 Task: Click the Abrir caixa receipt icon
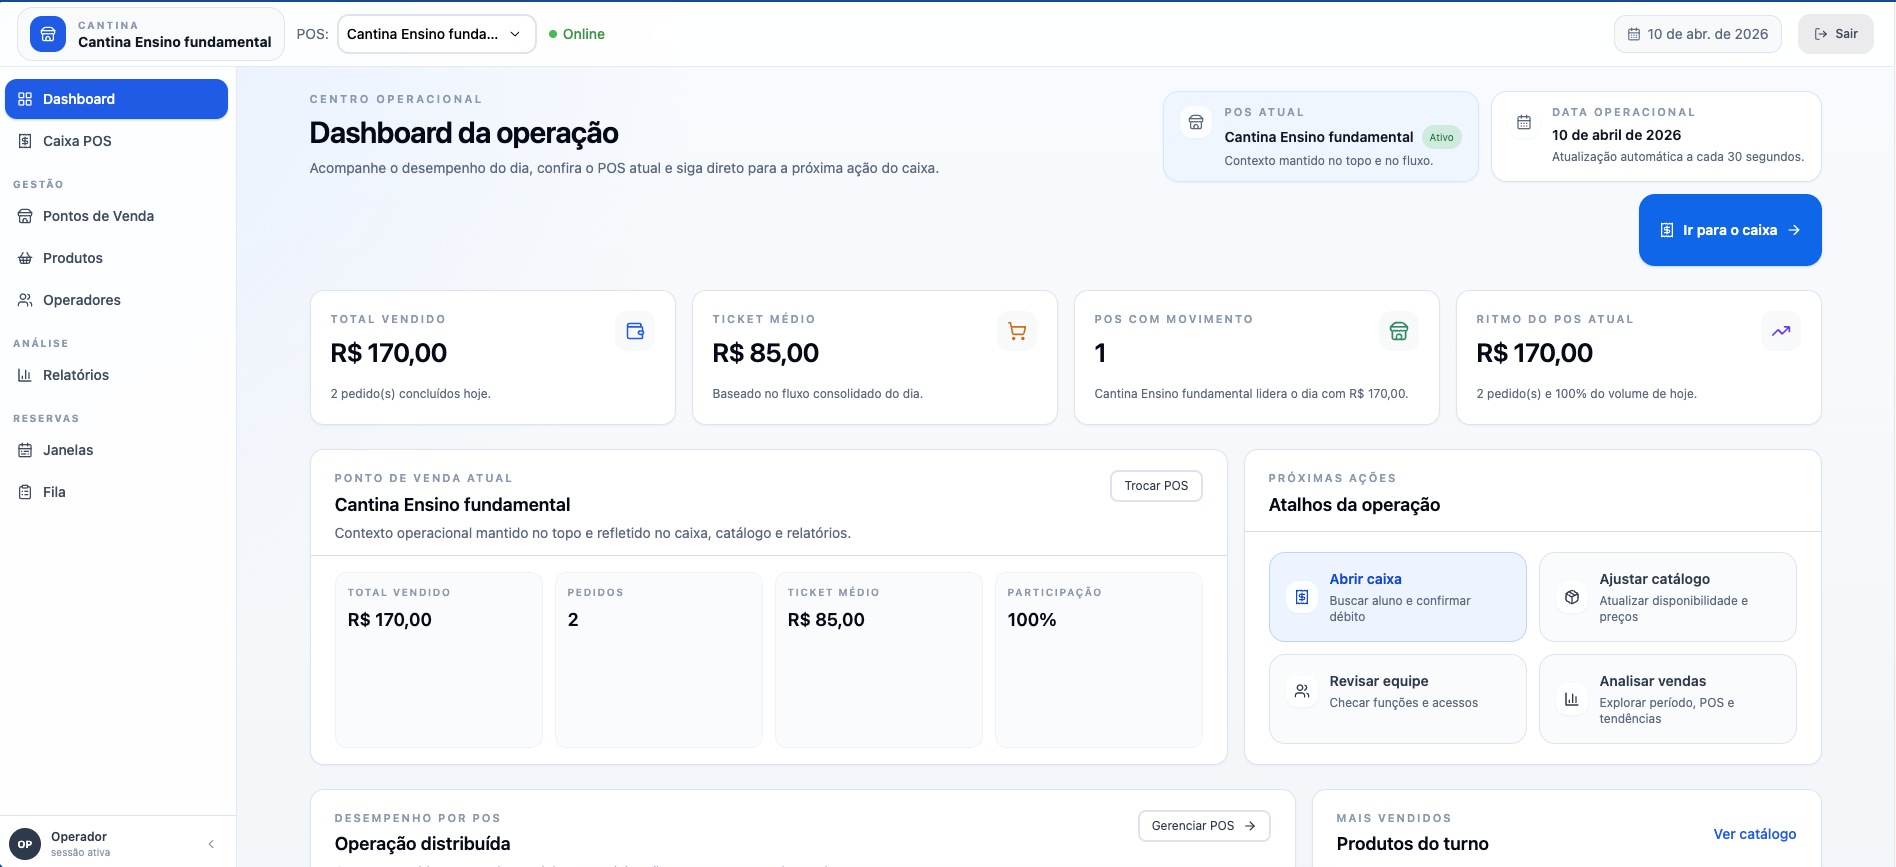(1302, 597)
